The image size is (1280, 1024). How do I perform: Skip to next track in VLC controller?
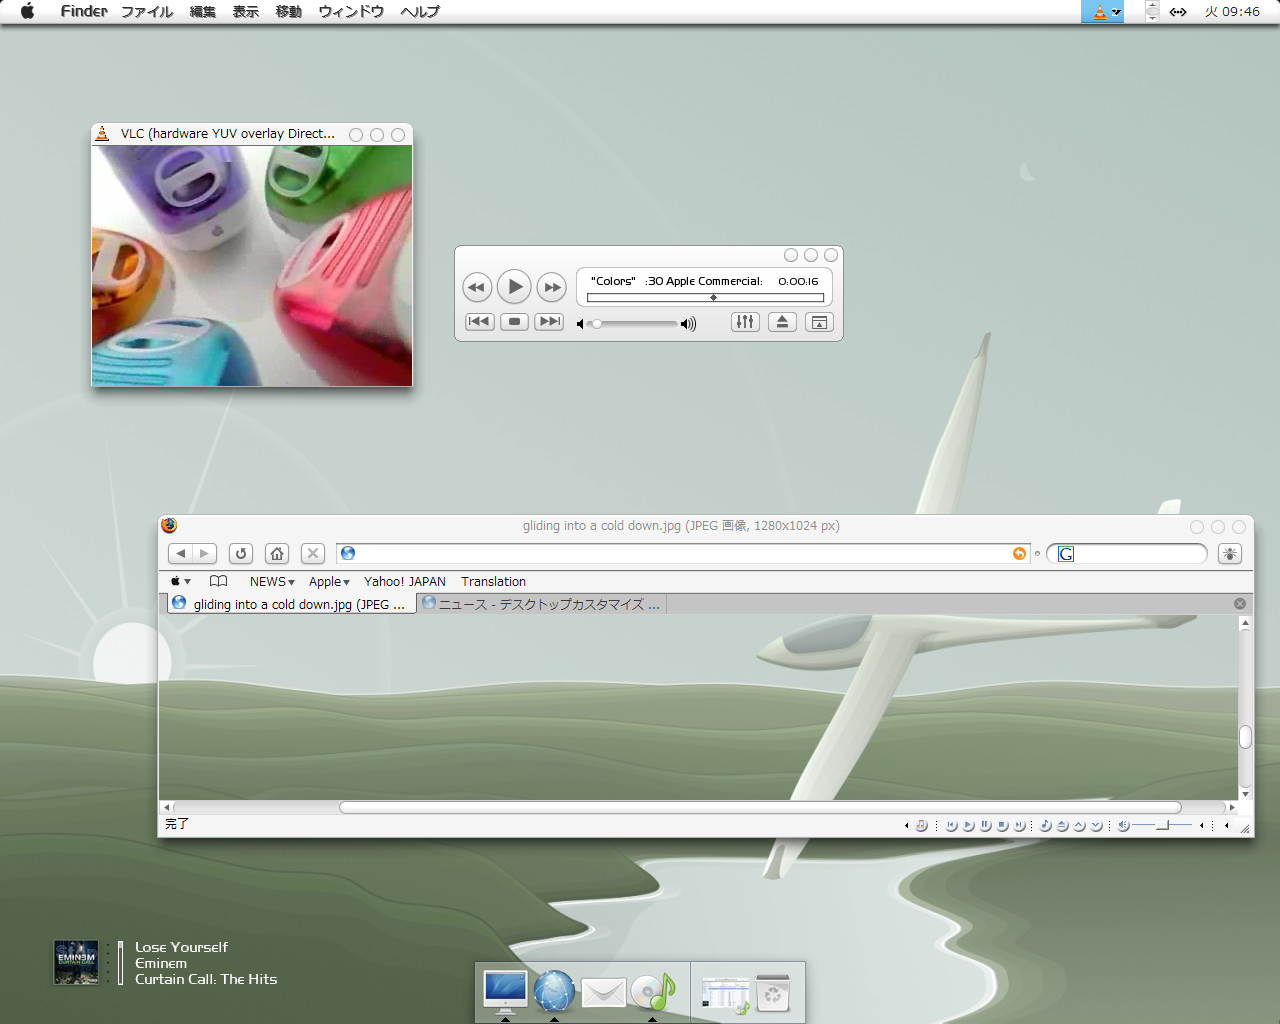coord(549,322)
